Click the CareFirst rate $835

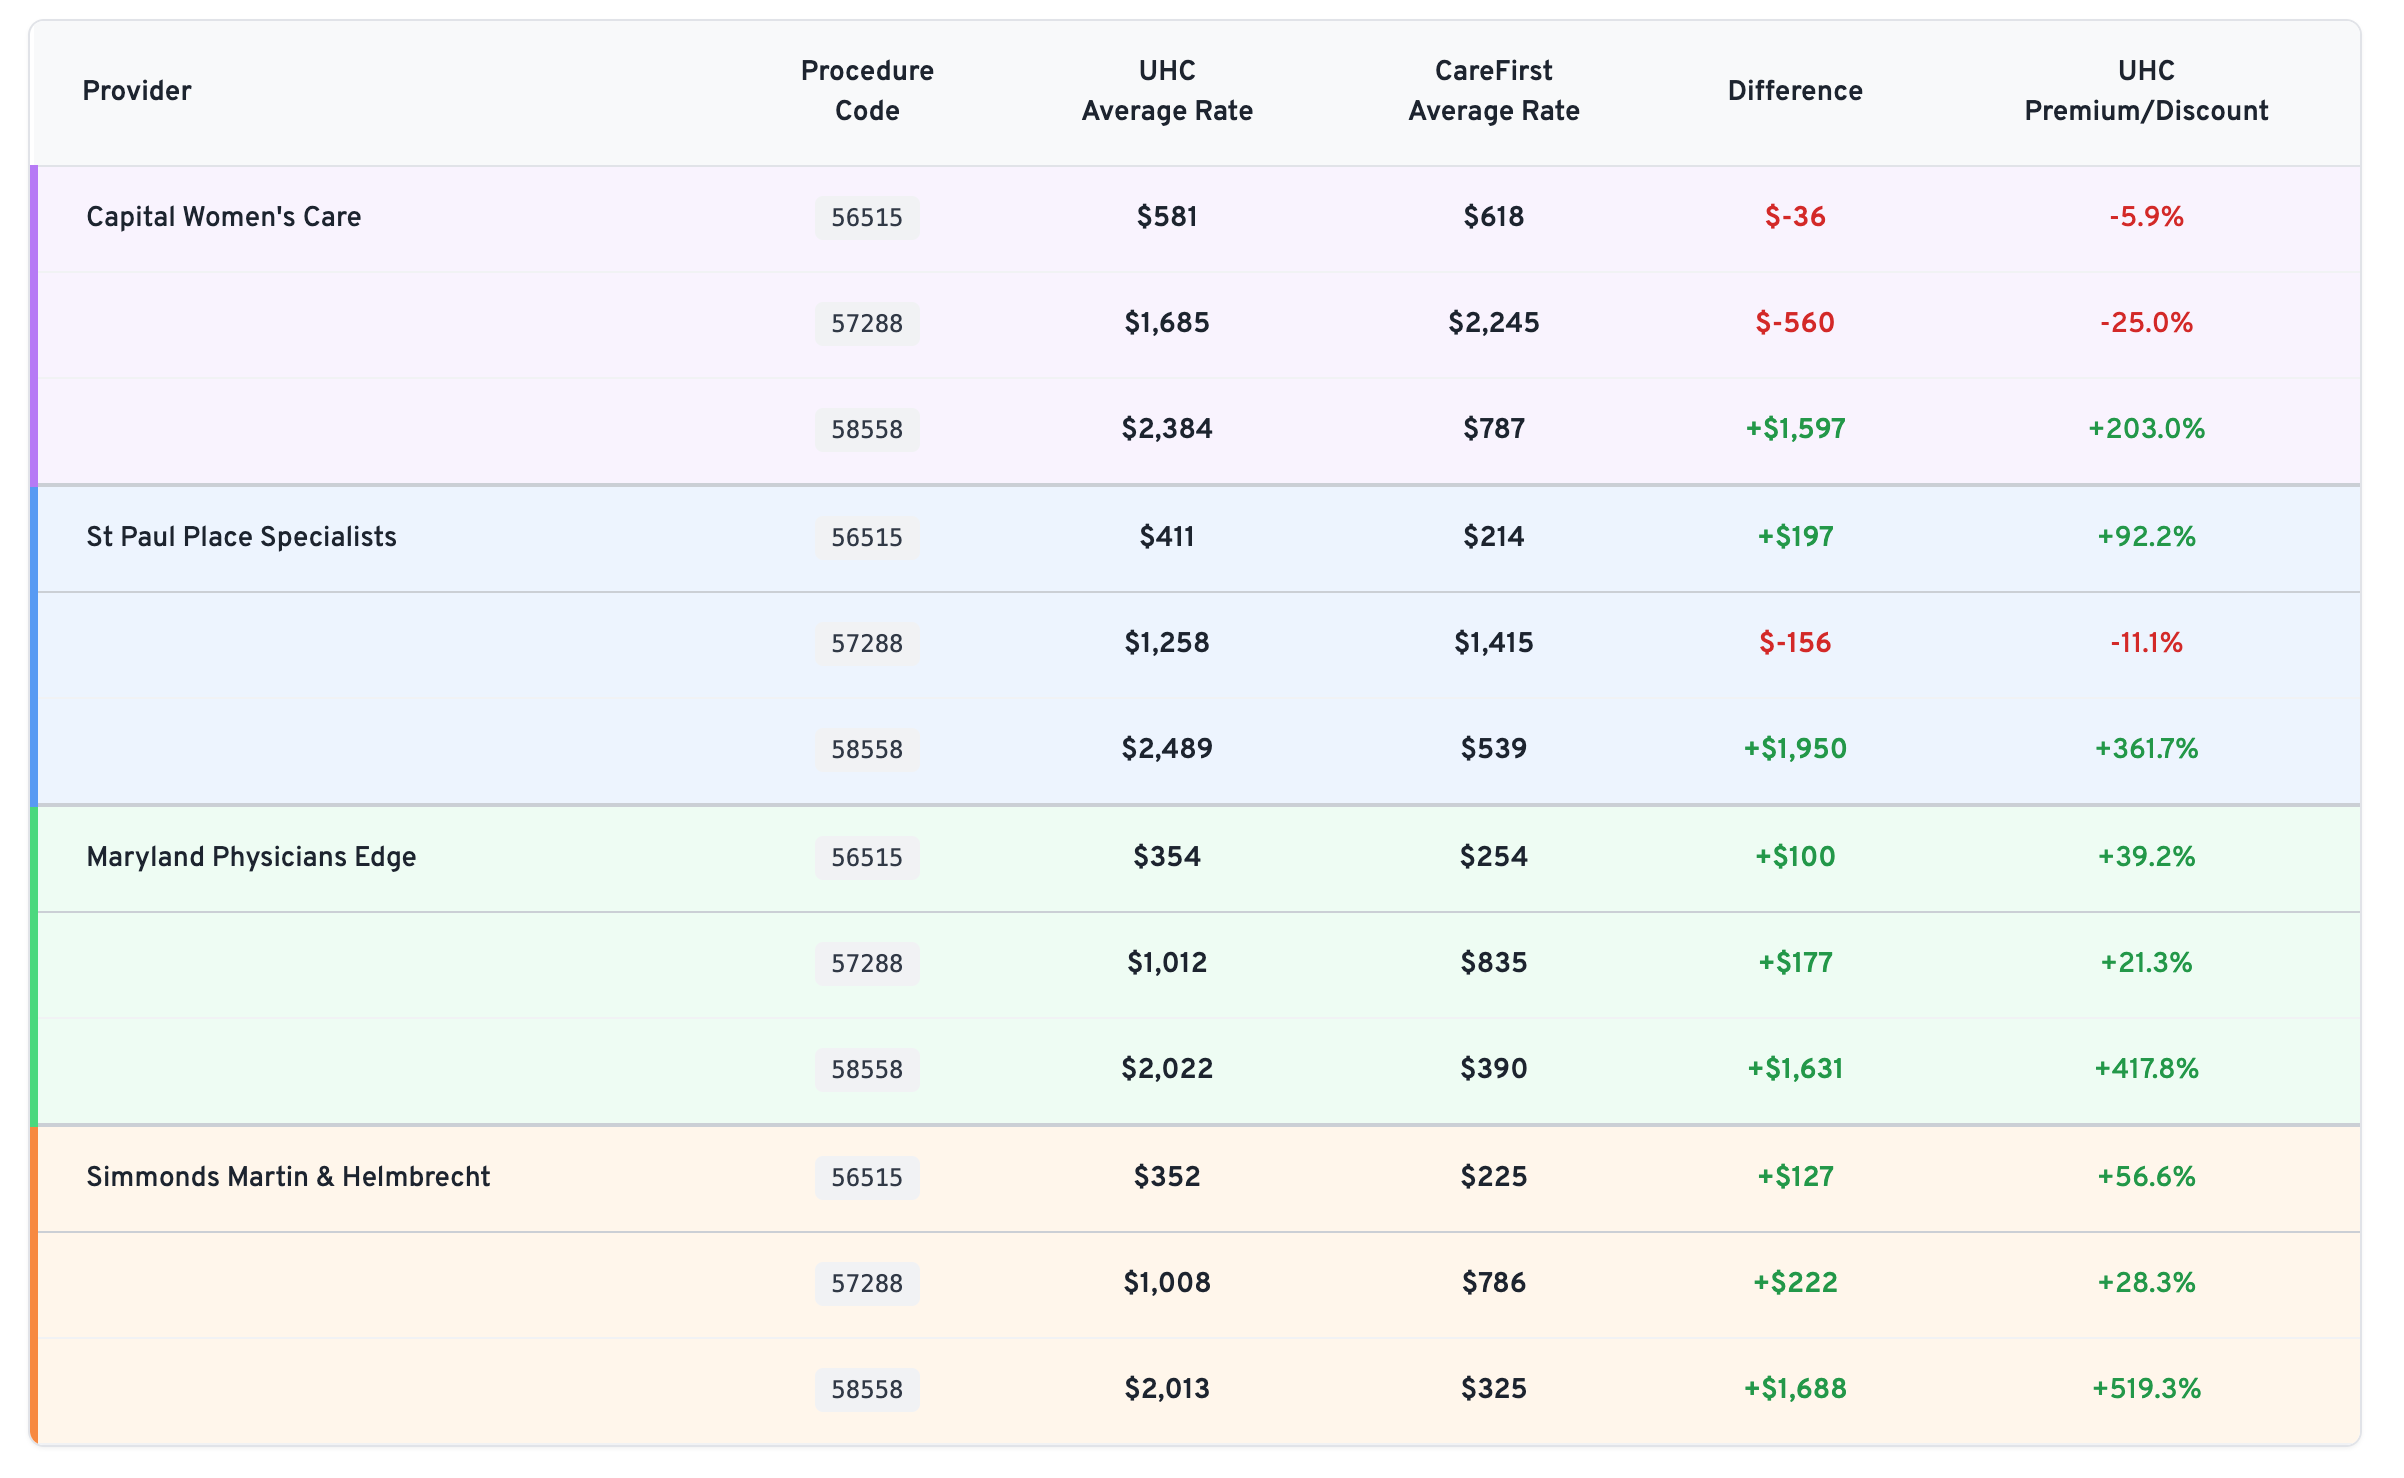pyautogui.click(x=1494, y=963)
